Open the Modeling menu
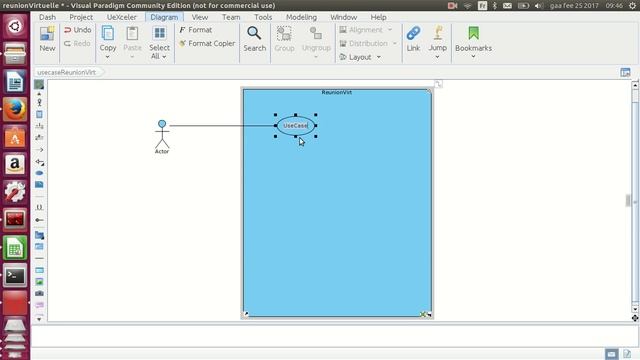The width and height of the screenshot is (640, 360). pyautogui.click(x=301, y=17)
